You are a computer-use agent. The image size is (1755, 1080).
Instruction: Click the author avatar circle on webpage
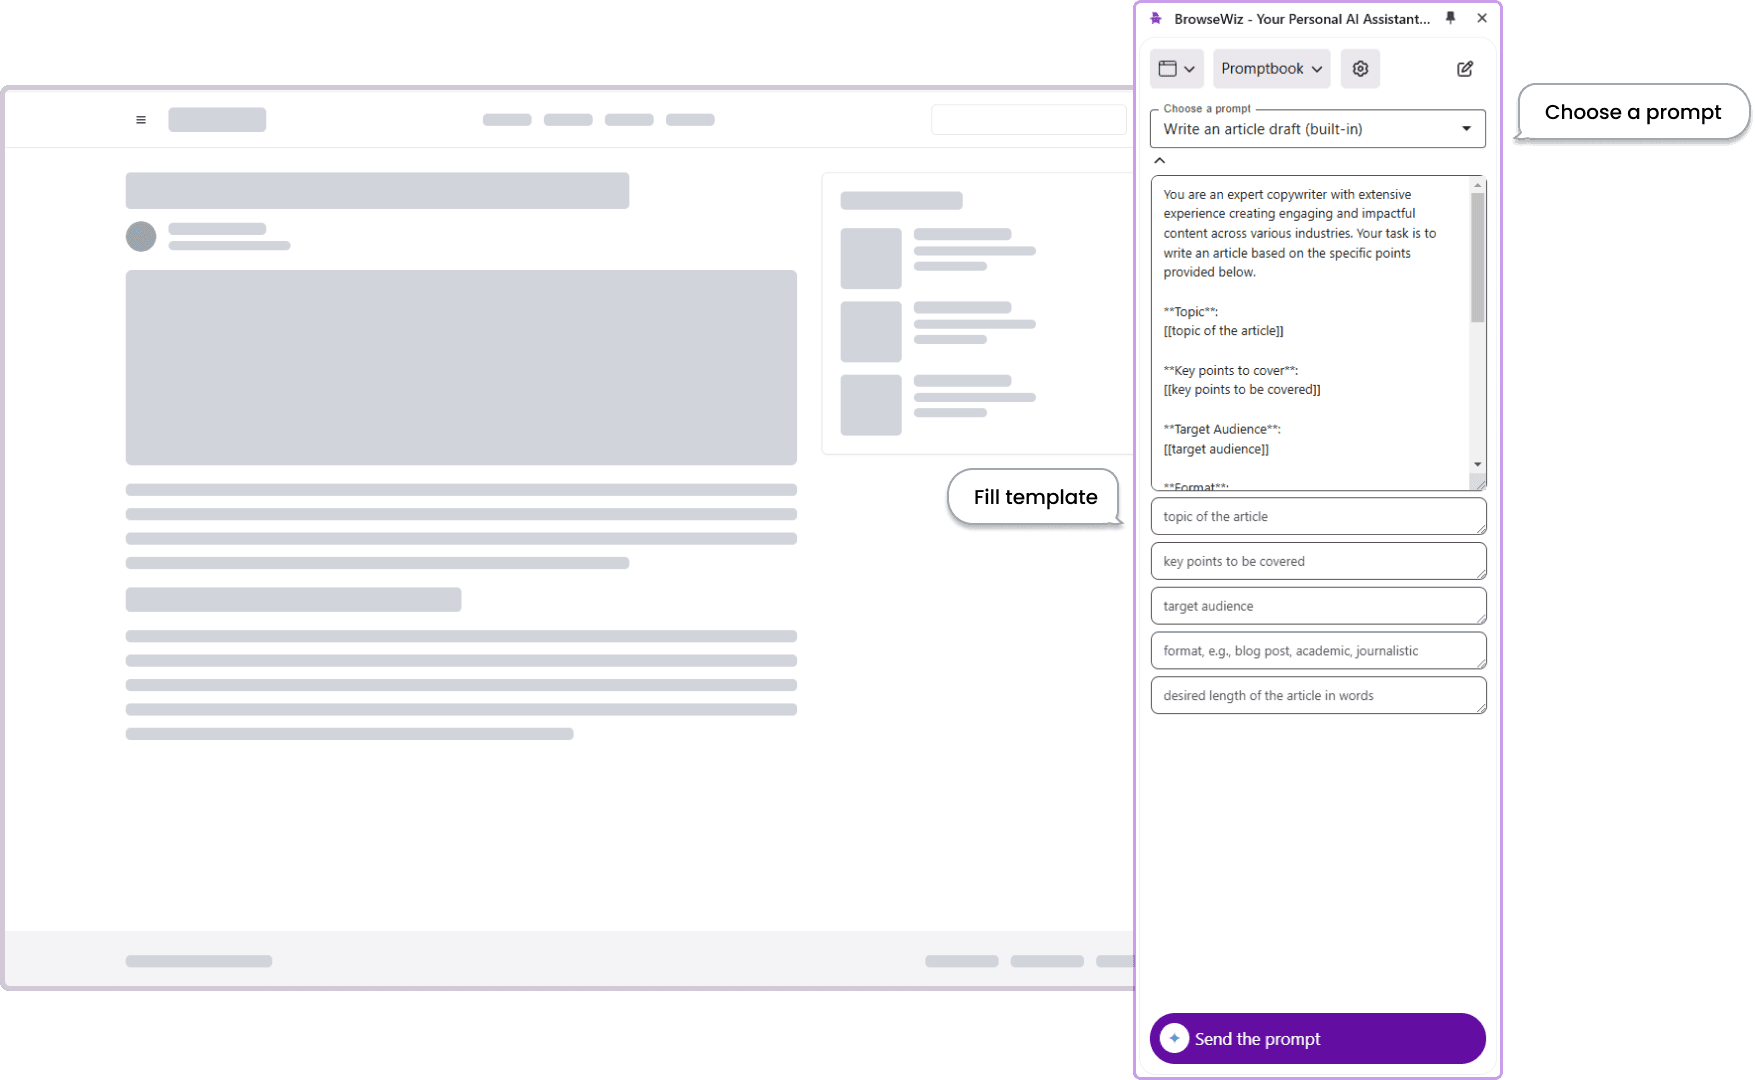tap(141, 237)
